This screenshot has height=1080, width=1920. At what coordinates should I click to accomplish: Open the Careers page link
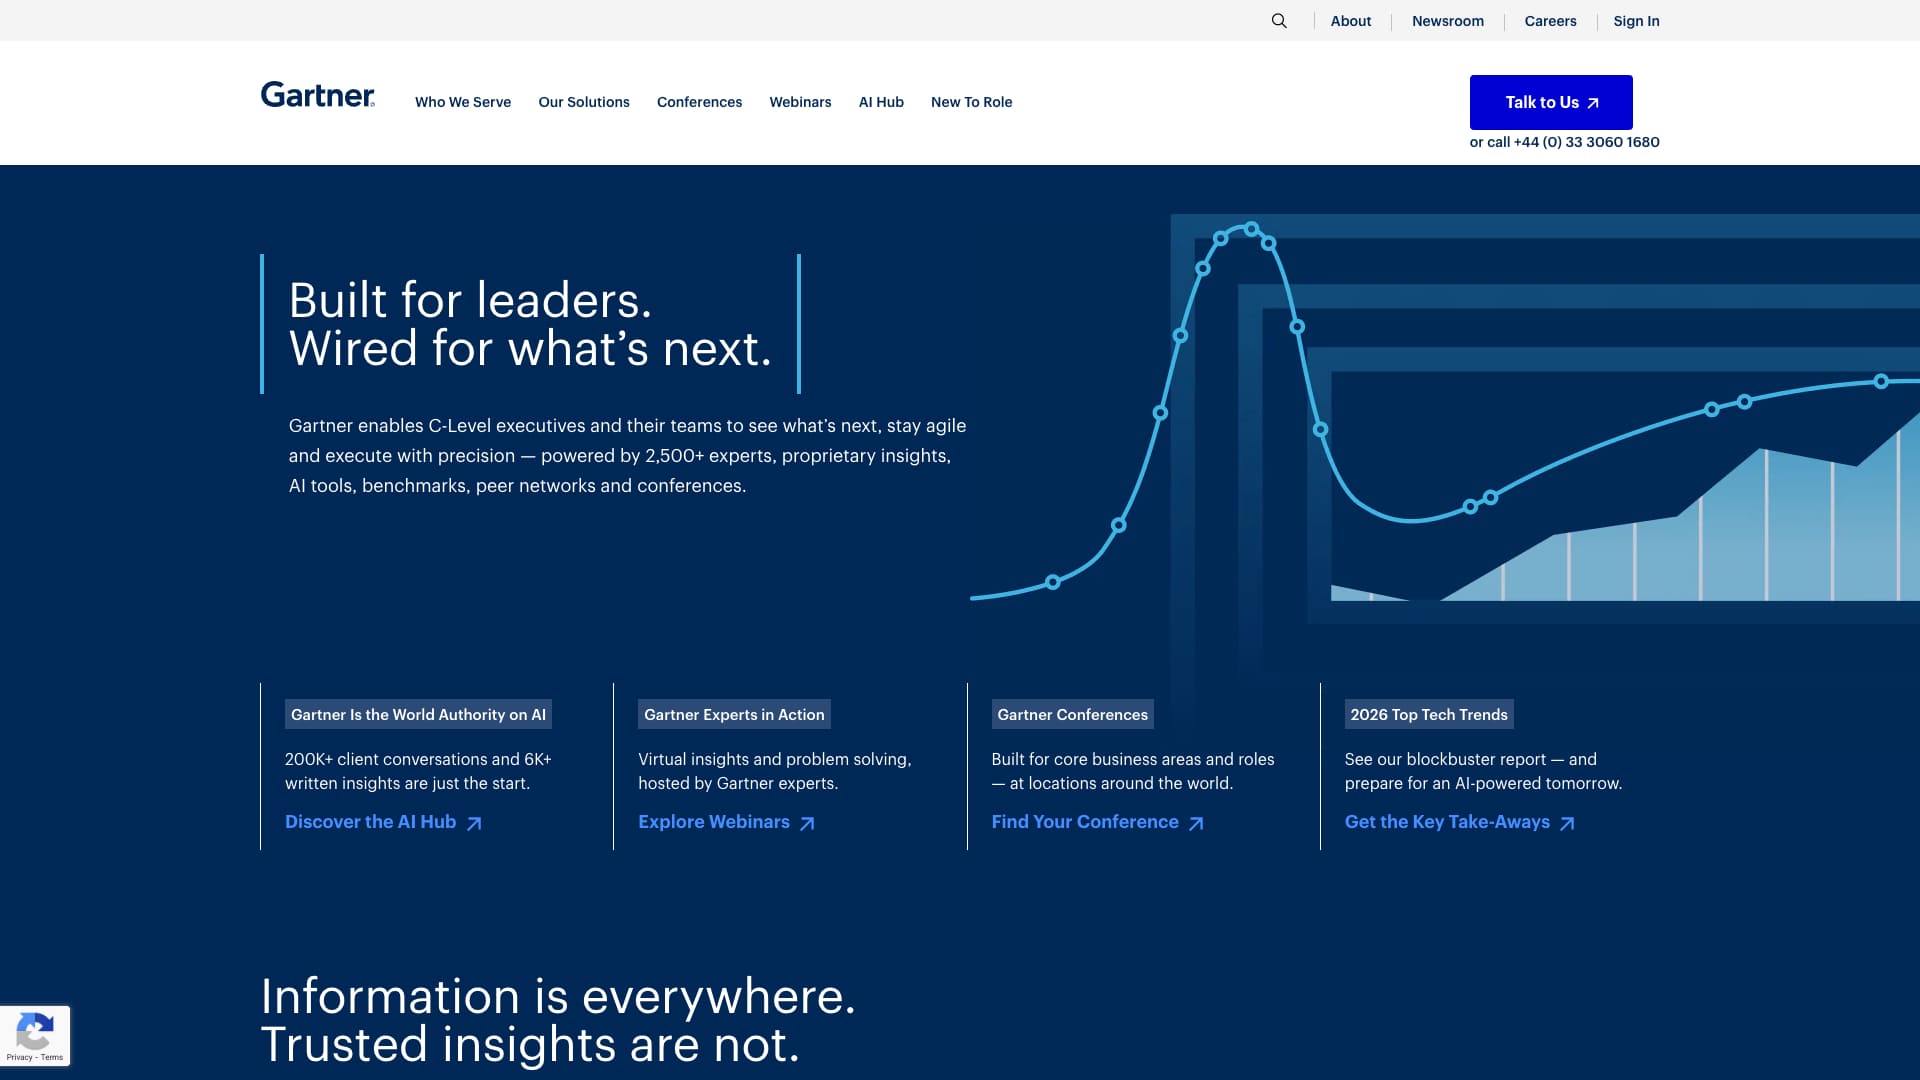tap(1550, 21)
